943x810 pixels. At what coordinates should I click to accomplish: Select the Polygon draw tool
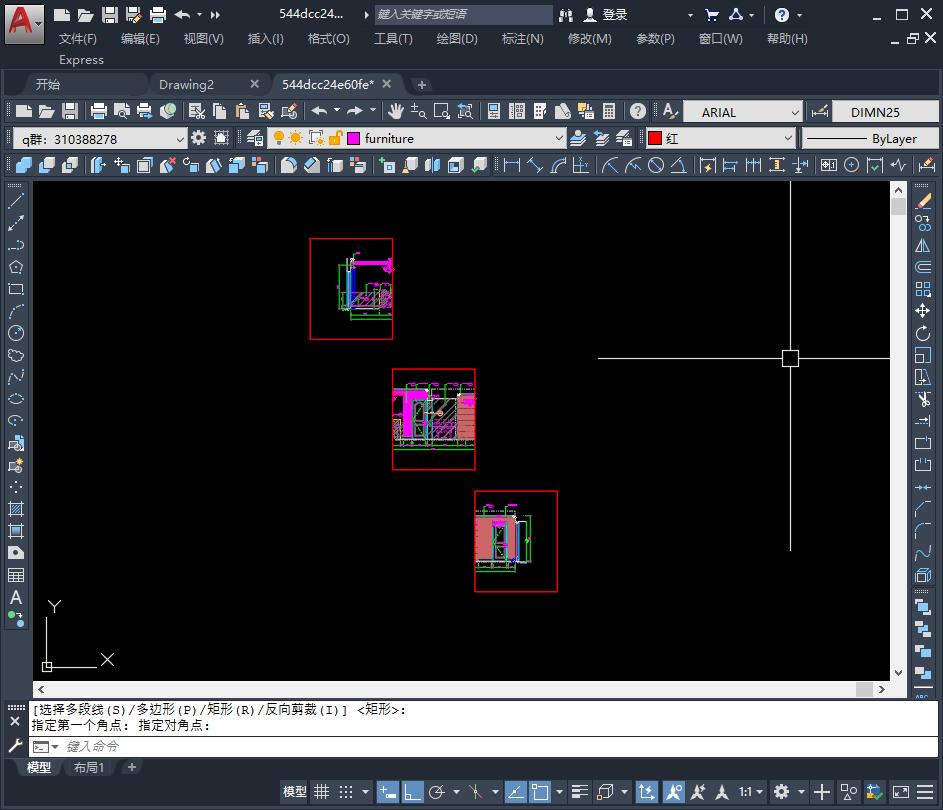coord(16,267)
